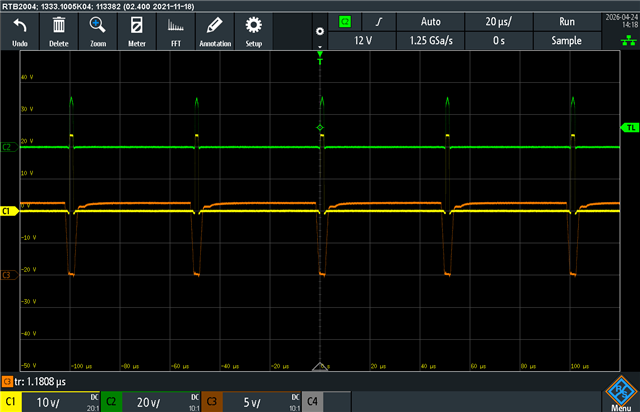
Task: Select the C3 channel ground marker
Action: pos(9,275)
